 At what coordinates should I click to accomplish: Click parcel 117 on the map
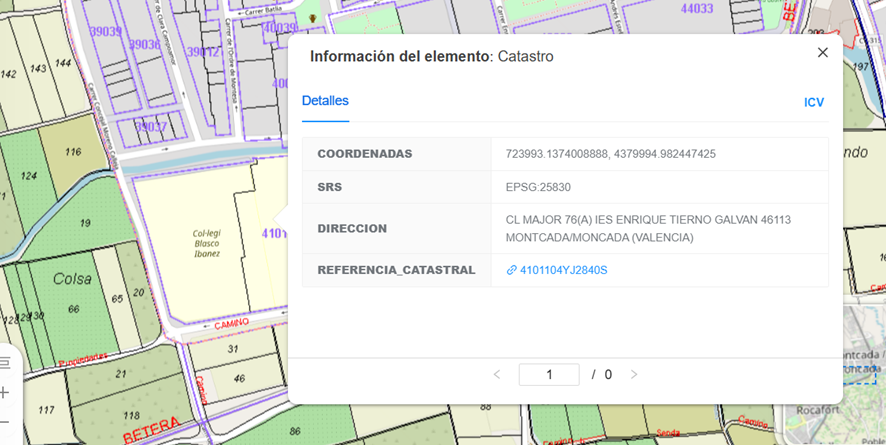(46, 410)
